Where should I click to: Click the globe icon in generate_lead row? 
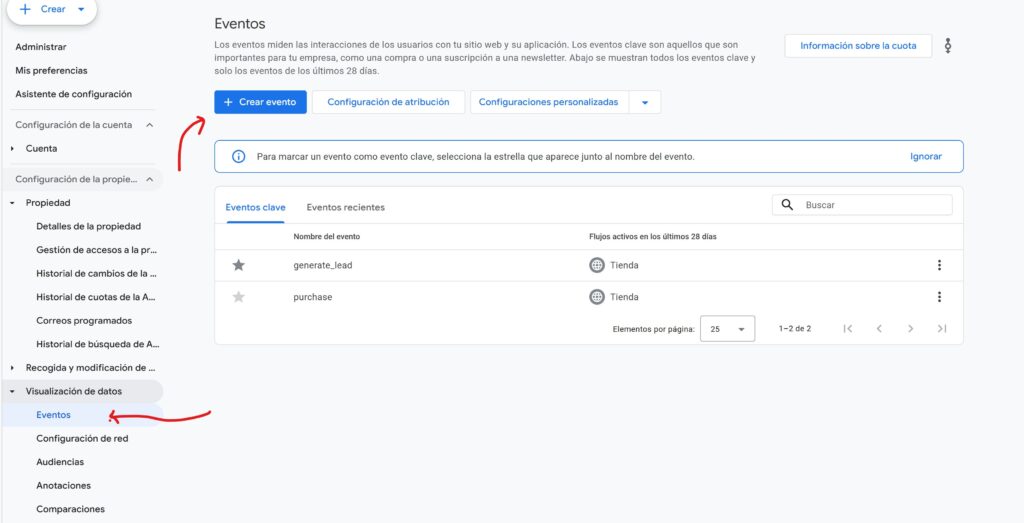(x=597, y=265)
